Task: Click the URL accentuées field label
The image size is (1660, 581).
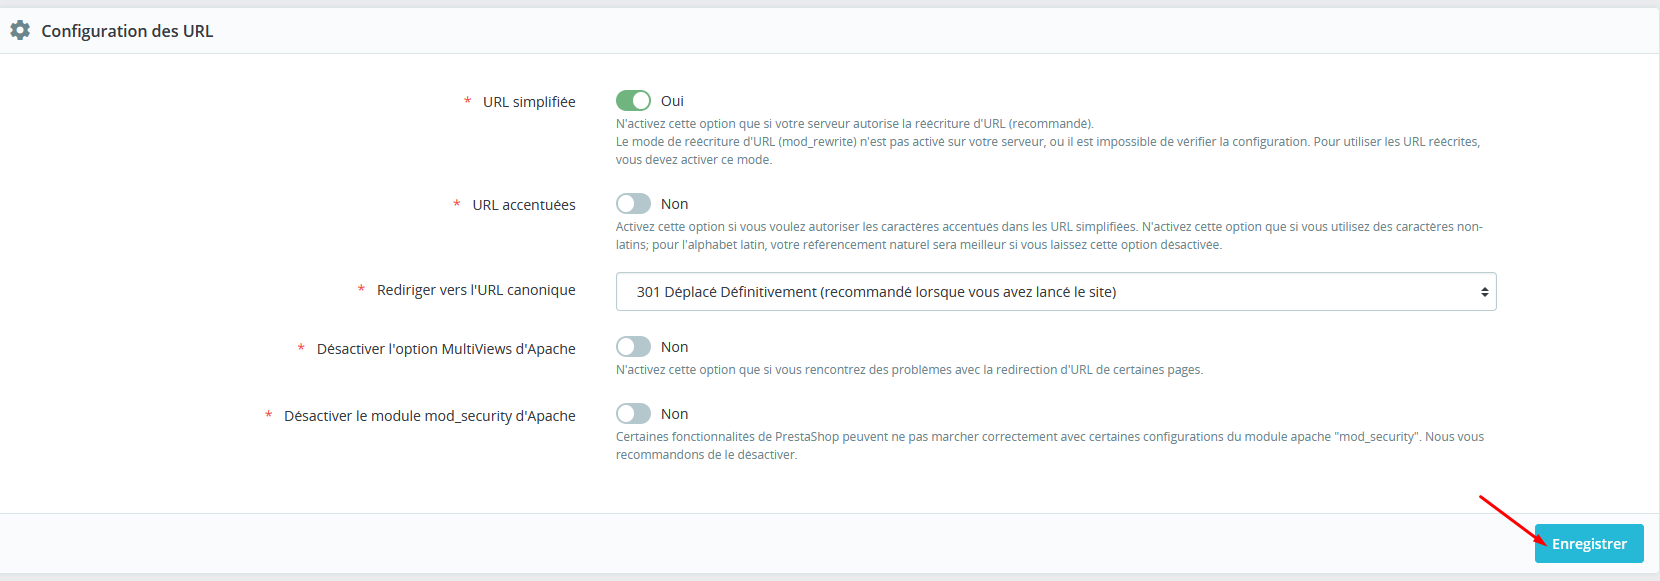Action: tap(524, 205)
